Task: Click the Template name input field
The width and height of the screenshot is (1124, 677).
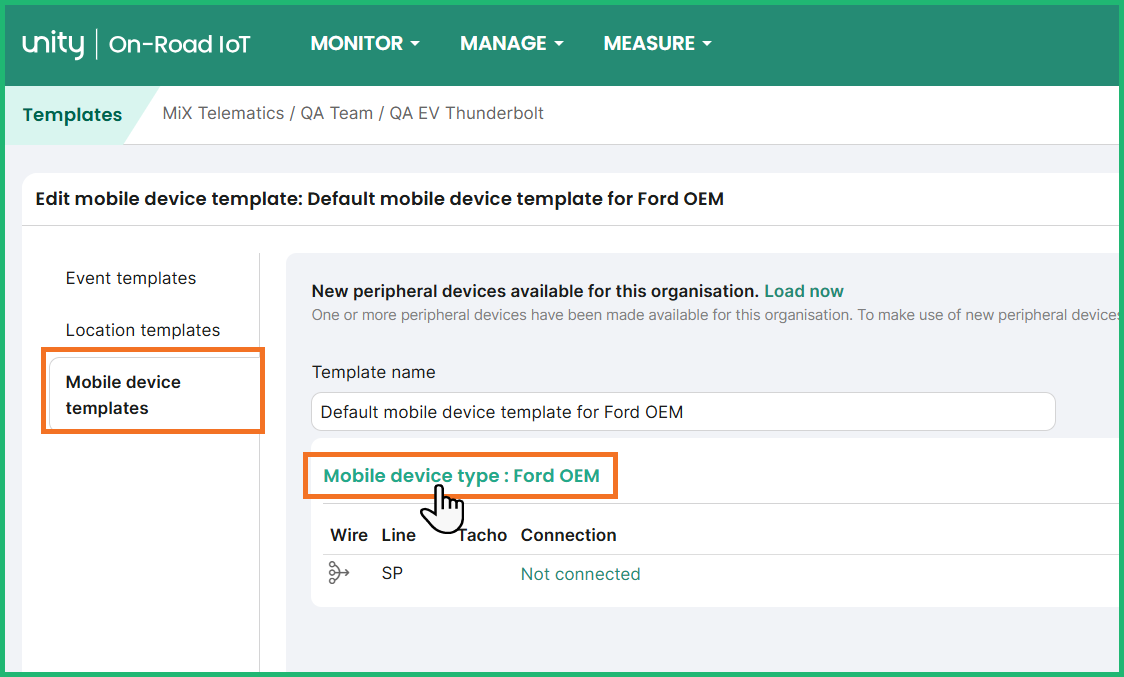Action: pyautogui.click(x=683, y=411)
